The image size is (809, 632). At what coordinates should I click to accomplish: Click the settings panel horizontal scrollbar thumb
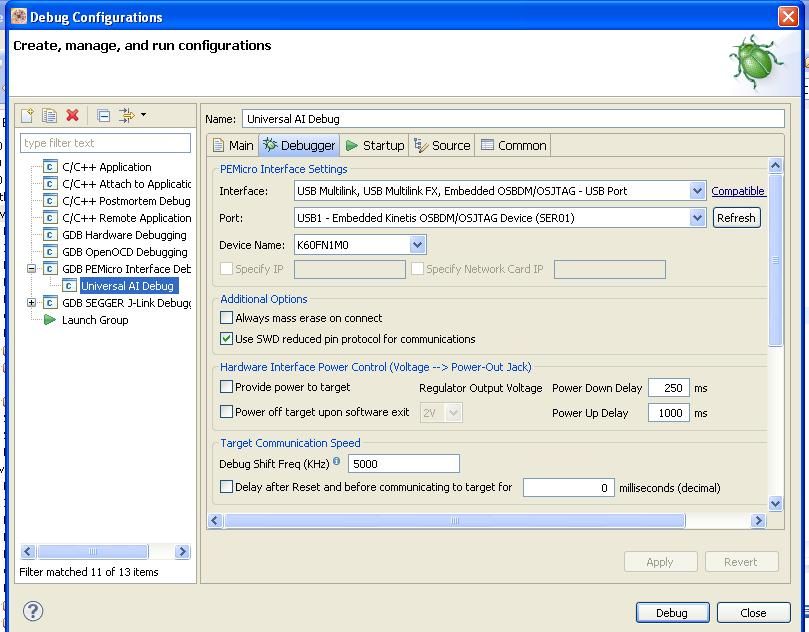(x=455, y=521)
